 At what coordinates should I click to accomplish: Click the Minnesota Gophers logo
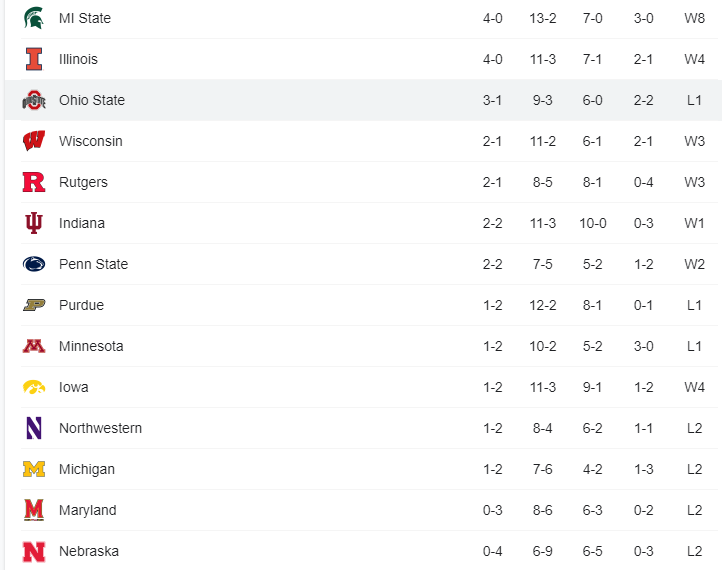34,346
